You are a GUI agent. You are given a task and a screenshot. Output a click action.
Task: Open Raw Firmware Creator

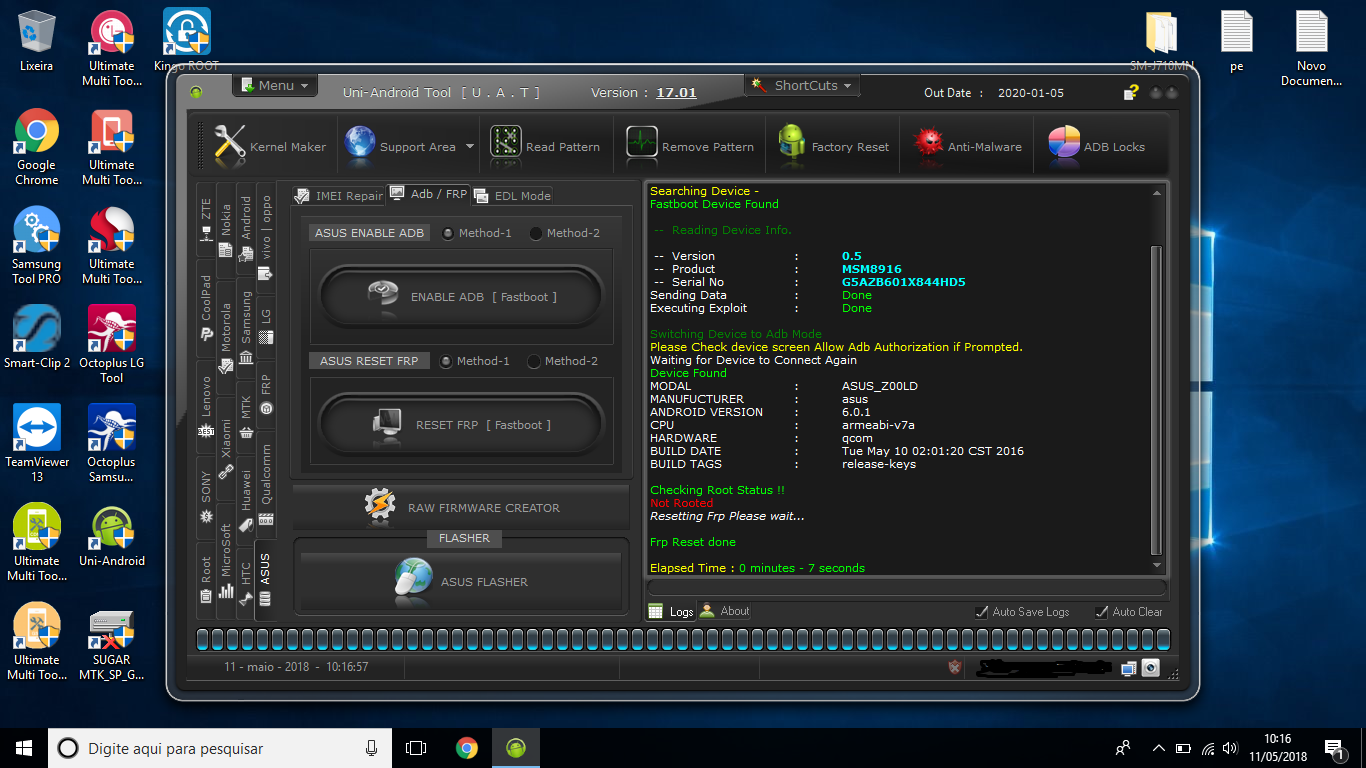pos(461,507)
